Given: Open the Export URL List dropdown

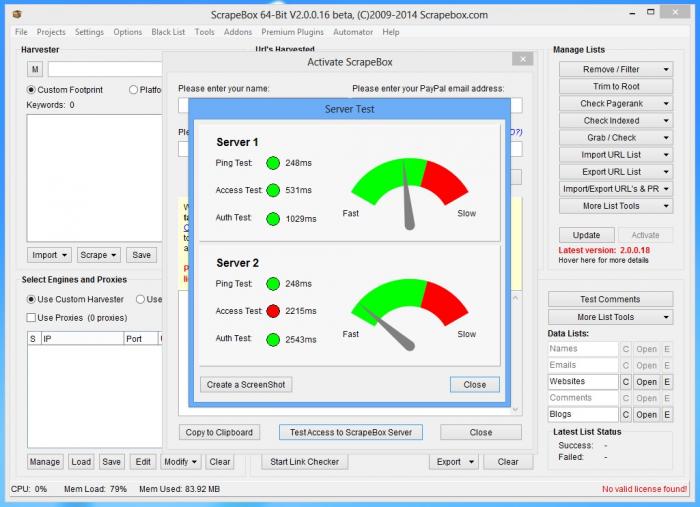Looking at the screenshot, I should (x=616, y=172).
